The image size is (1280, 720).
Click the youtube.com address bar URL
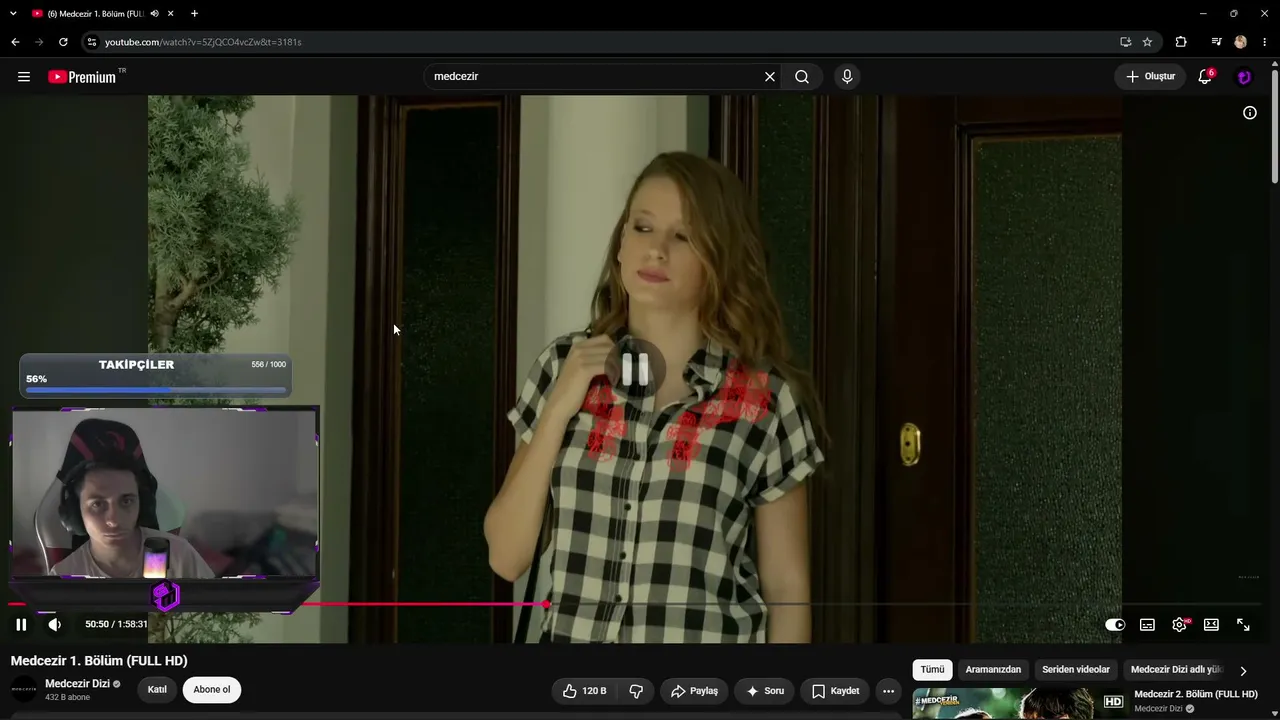coord(203,42)
